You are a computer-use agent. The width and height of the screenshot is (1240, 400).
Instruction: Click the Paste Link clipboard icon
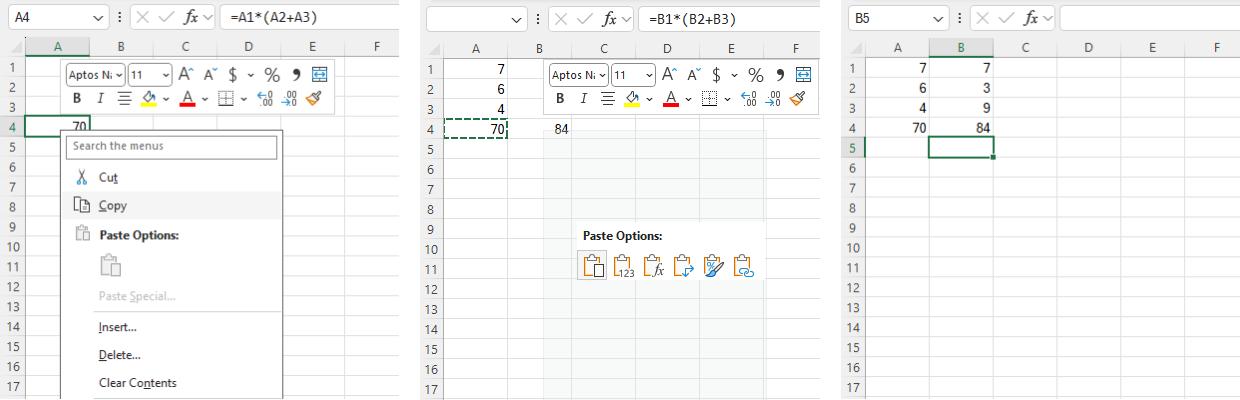point(743,265)
